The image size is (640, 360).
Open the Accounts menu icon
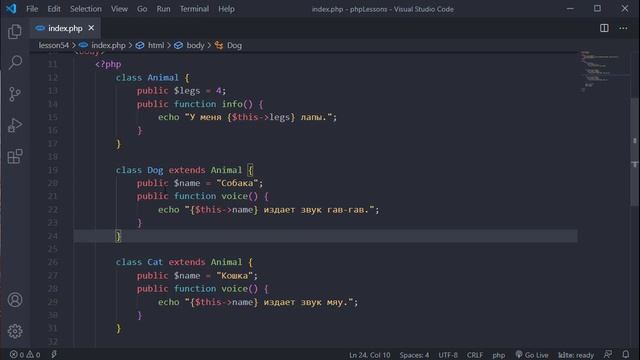pos(15,300)
